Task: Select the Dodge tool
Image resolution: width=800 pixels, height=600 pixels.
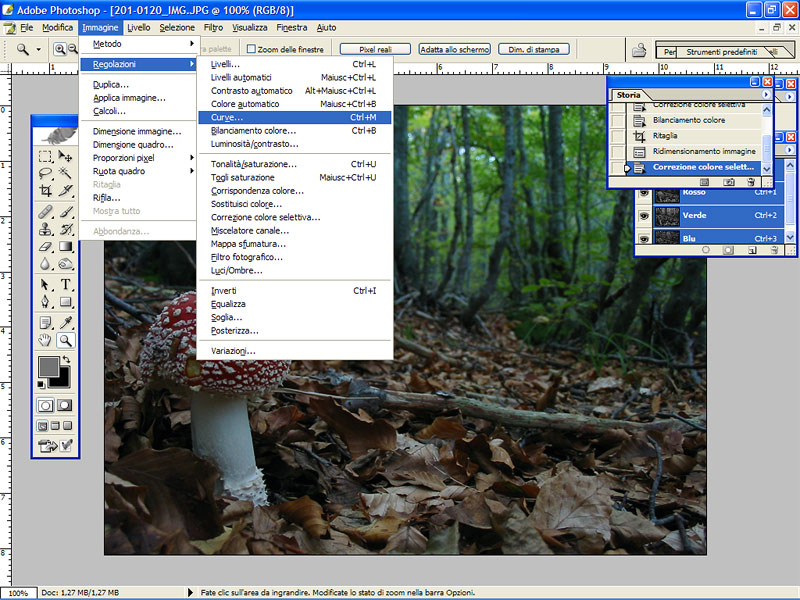Action: (65, 264)
